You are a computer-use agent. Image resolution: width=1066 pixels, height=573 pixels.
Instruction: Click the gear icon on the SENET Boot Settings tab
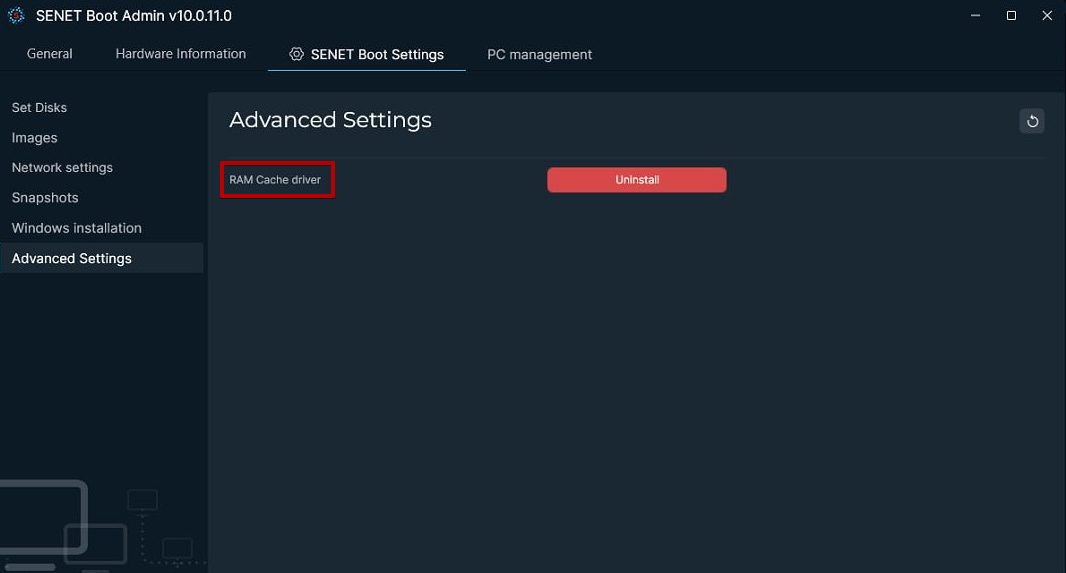click(296, 54)
